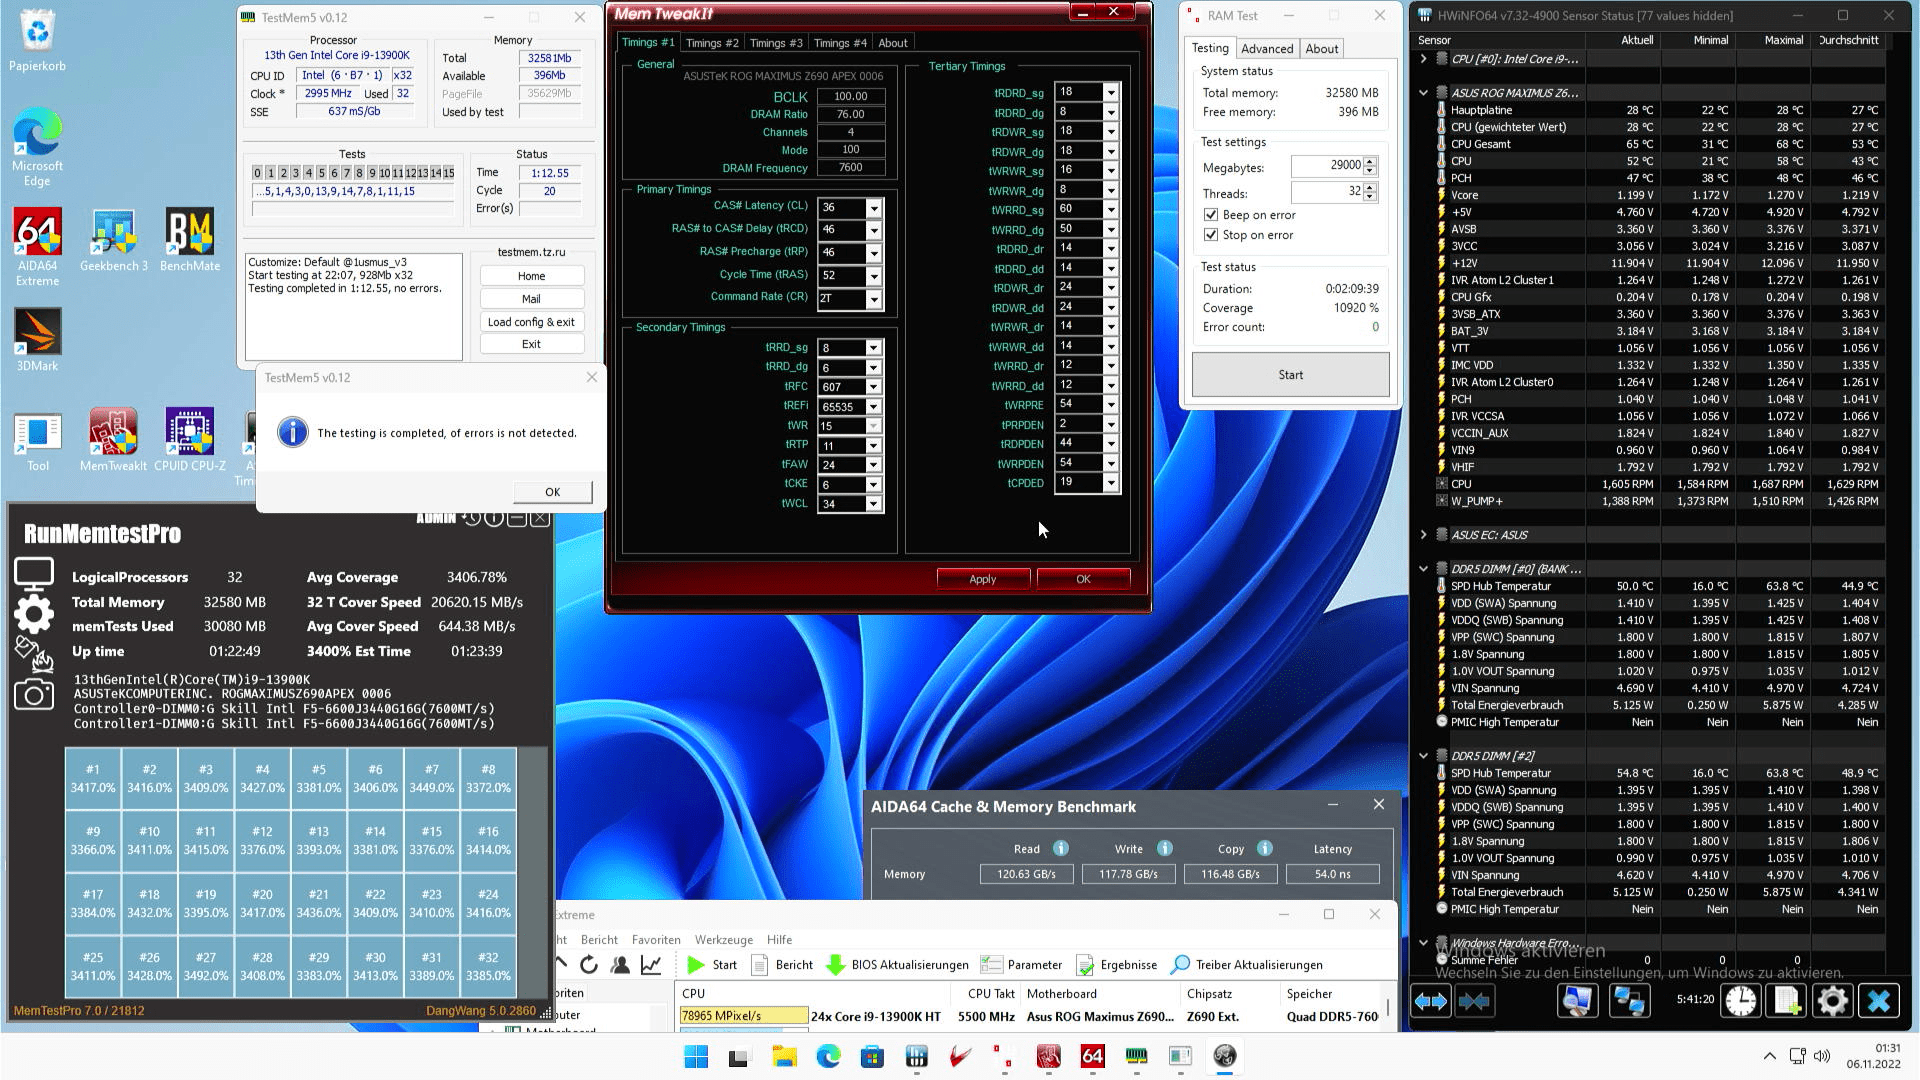Click OK in TestMem5 completion dialog

[553, 492]
